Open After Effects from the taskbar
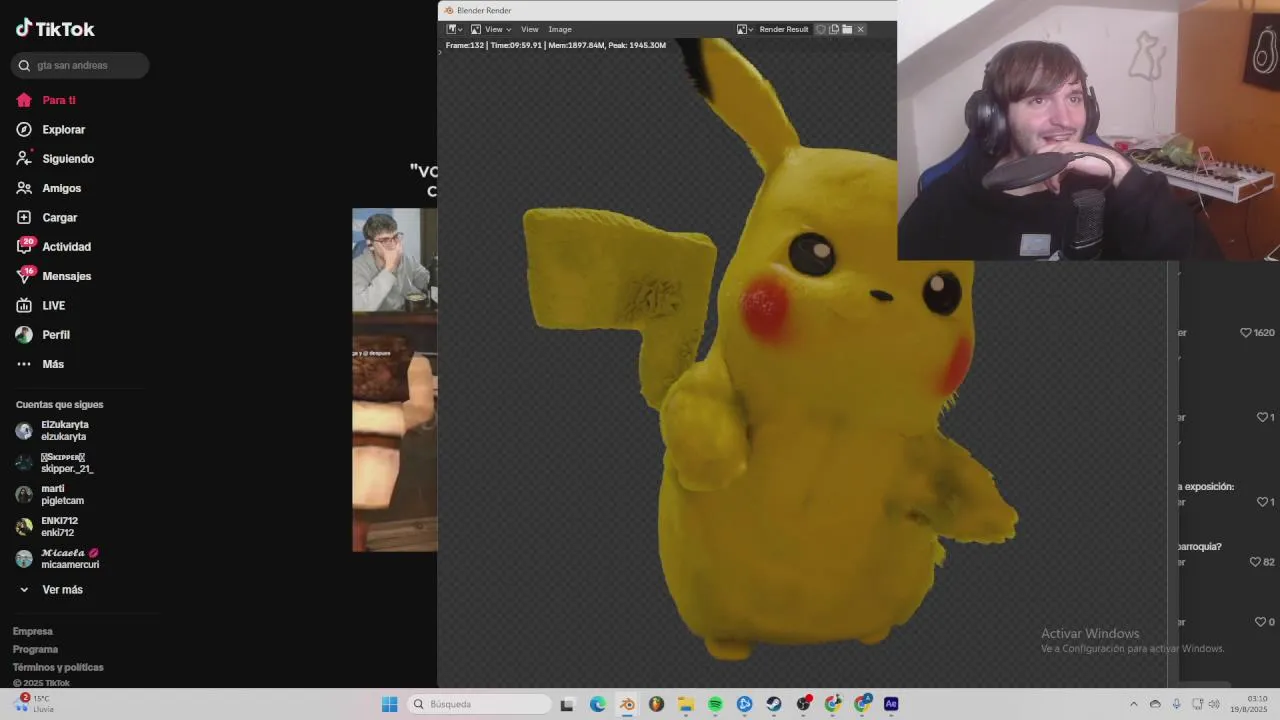 [x=891, y=704]
